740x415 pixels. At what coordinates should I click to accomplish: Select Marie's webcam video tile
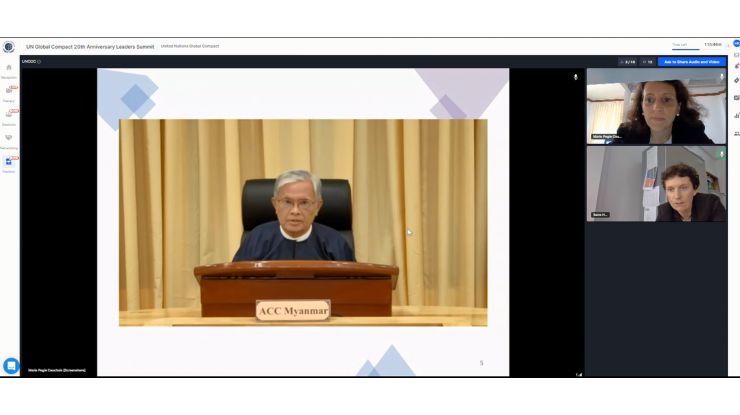pyautogui.click(x=656, y=106)
